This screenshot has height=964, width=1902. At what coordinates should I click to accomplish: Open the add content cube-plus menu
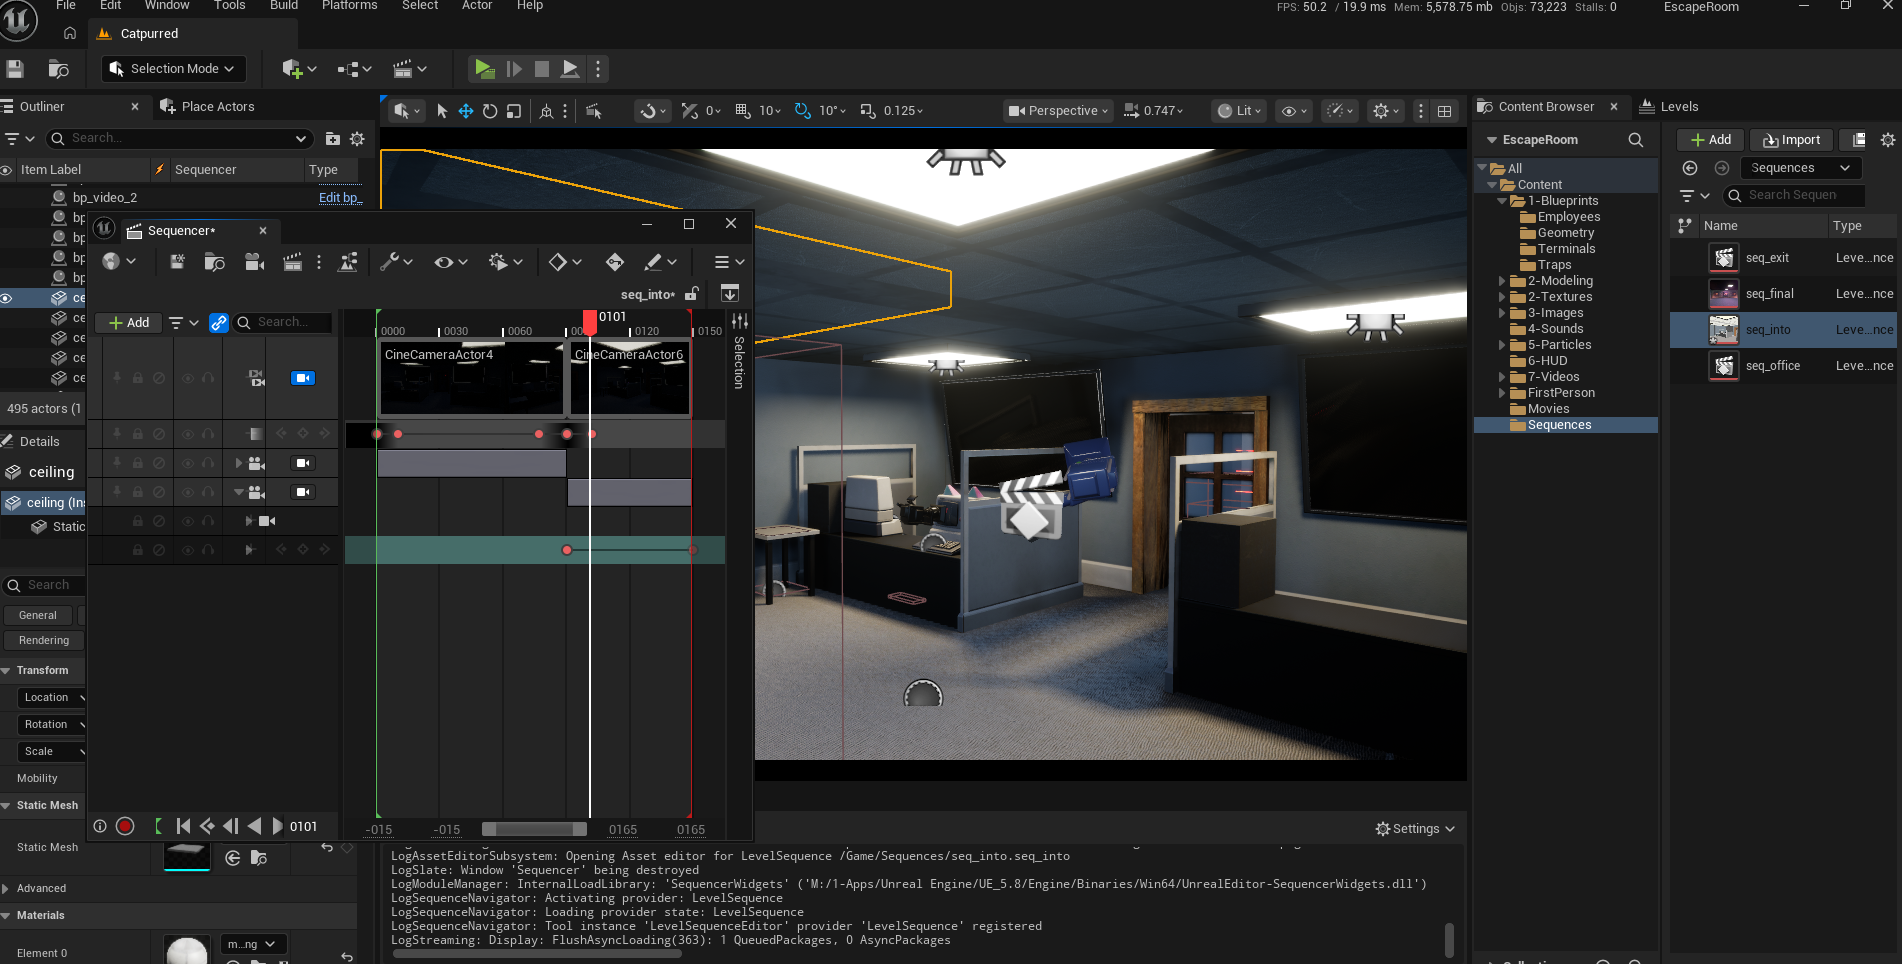(299, 69)
